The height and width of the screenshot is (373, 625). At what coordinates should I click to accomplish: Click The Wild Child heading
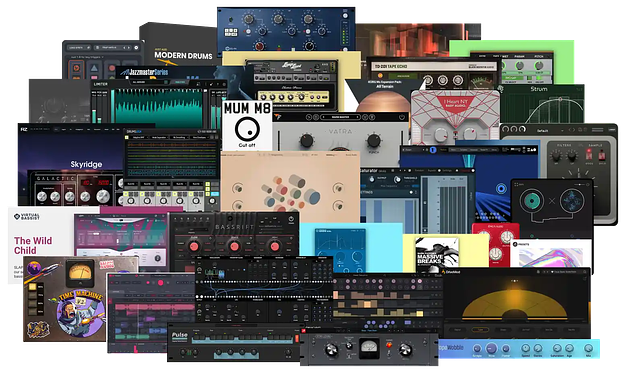point(33,245)
